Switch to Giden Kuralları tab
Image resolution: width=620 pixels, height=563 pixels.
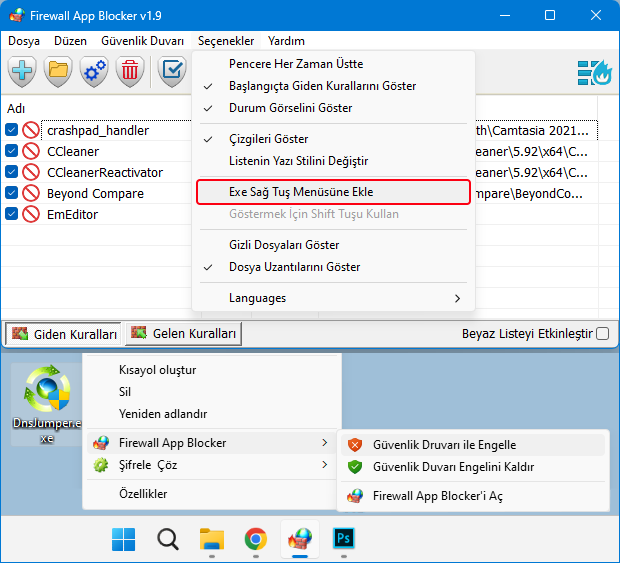click(x=63, y=334)
